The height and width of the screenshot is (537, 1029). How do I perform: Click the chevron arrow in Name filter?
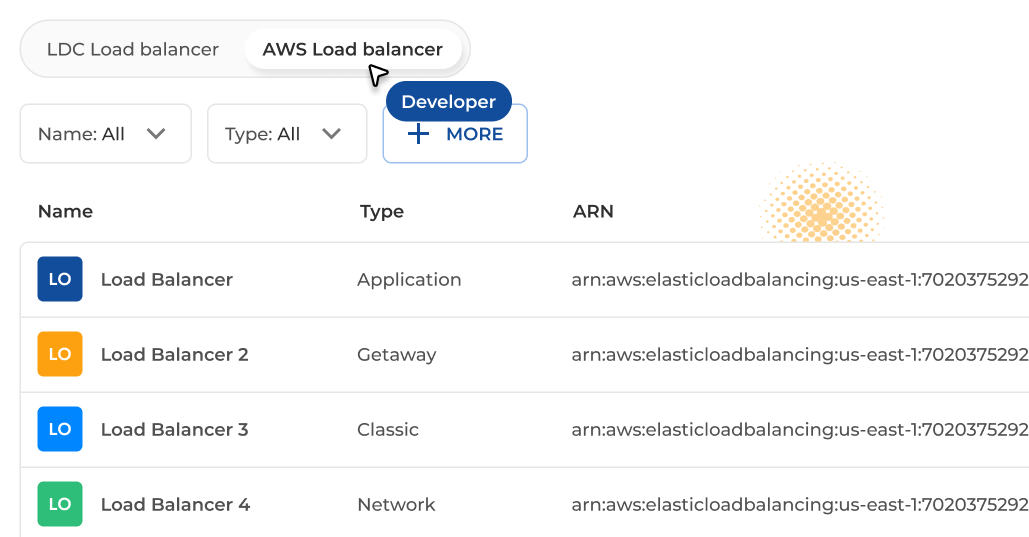(156, 134)
